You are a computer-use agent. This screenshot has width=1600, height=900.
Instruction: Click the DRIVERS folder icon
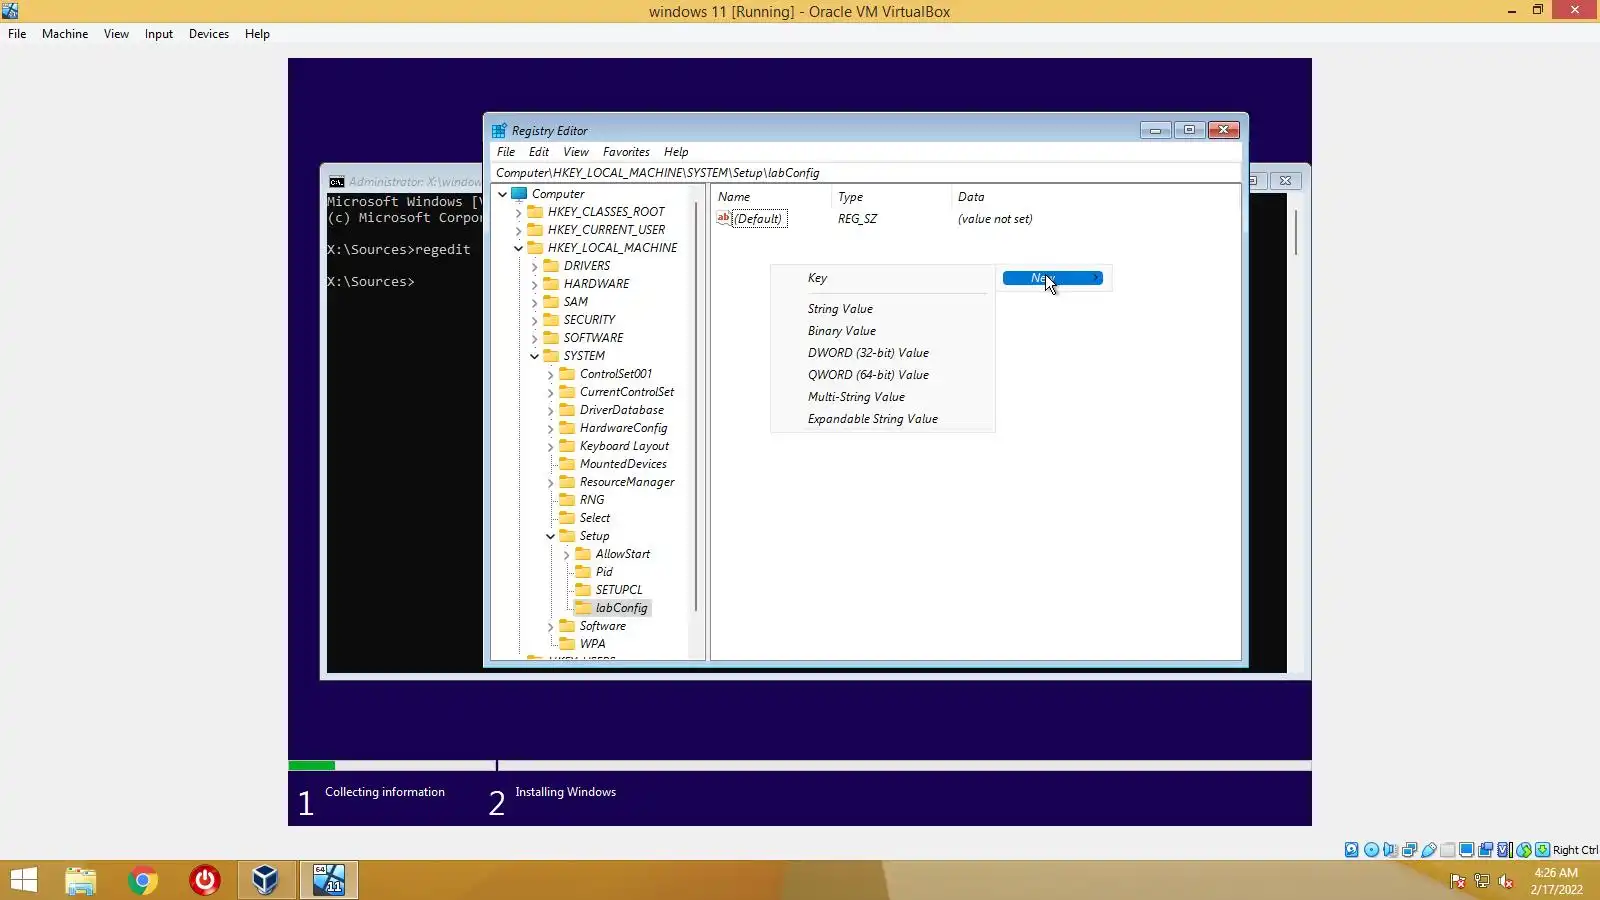tap(551, 266)
